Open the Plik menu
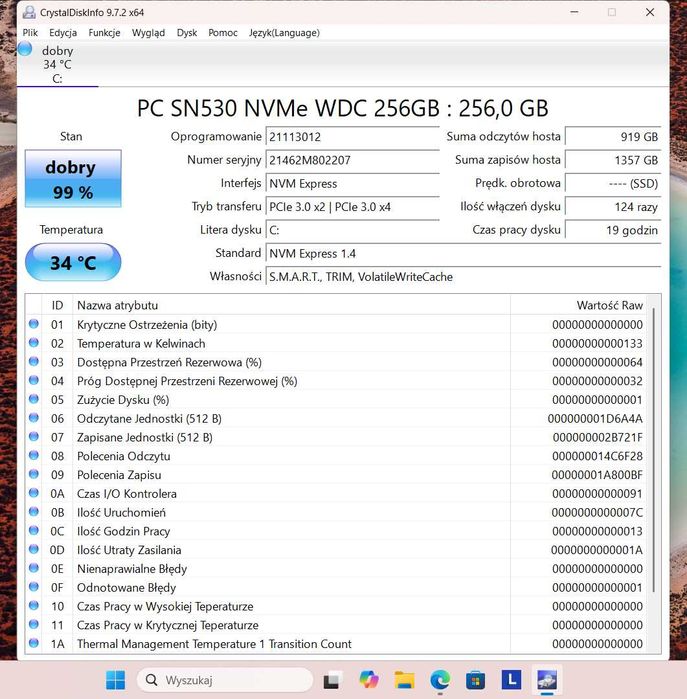 (30, 33)
